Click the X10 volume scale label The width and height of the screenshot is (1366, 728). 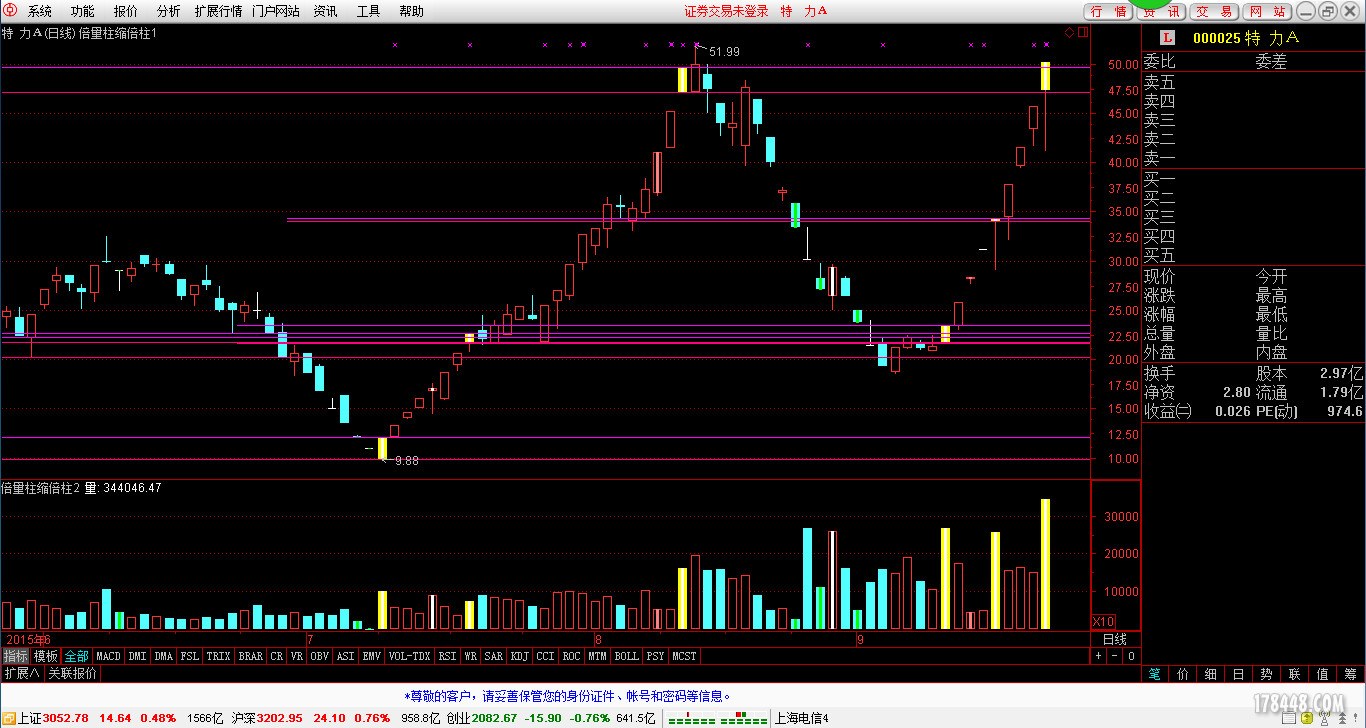pos(1103,621)
